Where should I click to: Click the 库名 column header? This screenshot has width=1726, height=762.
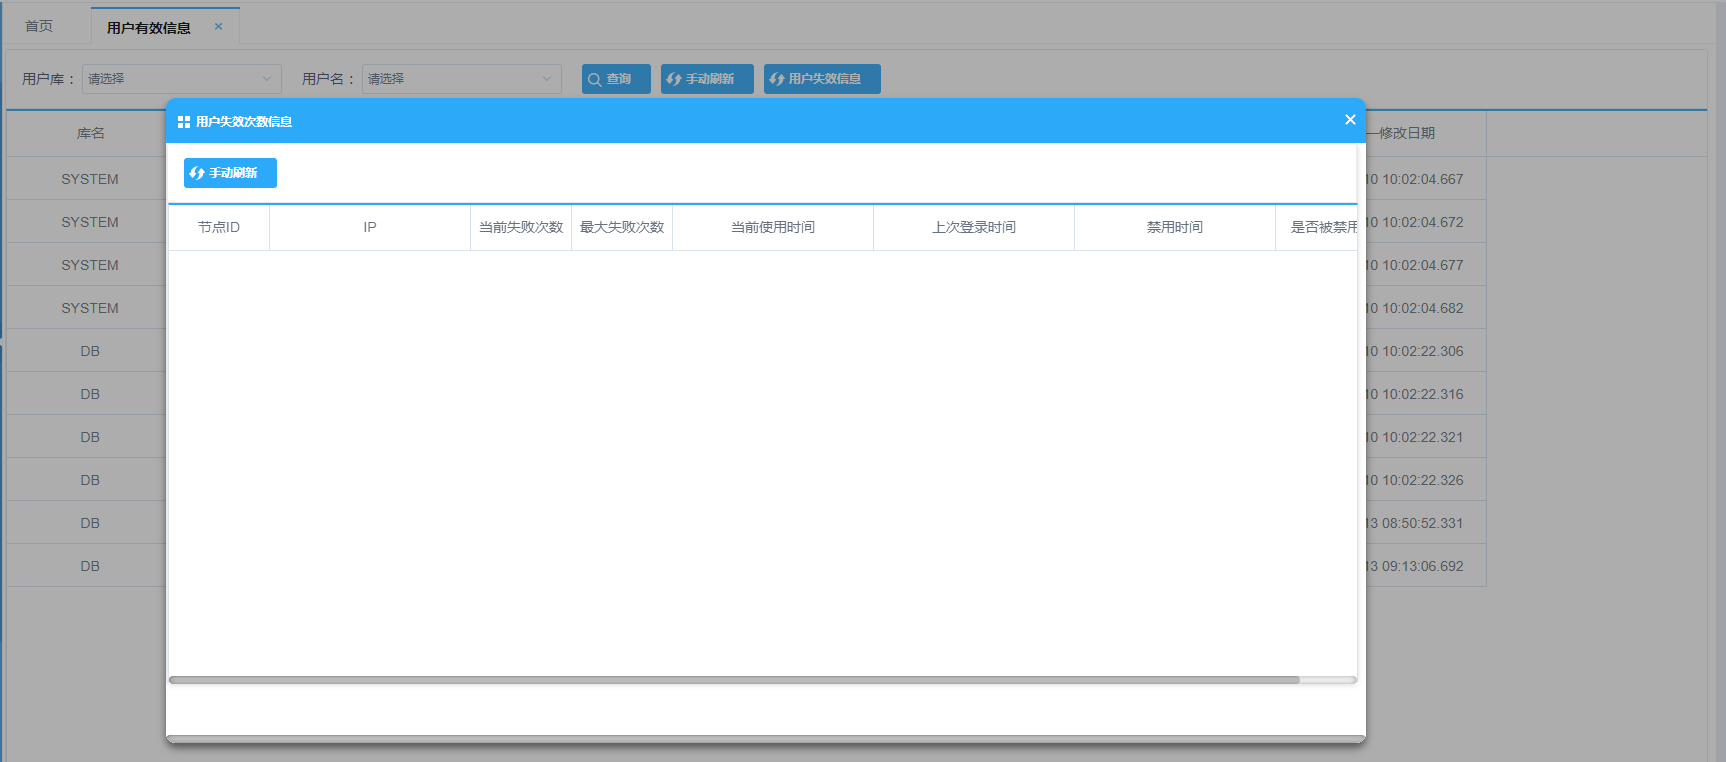[x=90, y=133]
